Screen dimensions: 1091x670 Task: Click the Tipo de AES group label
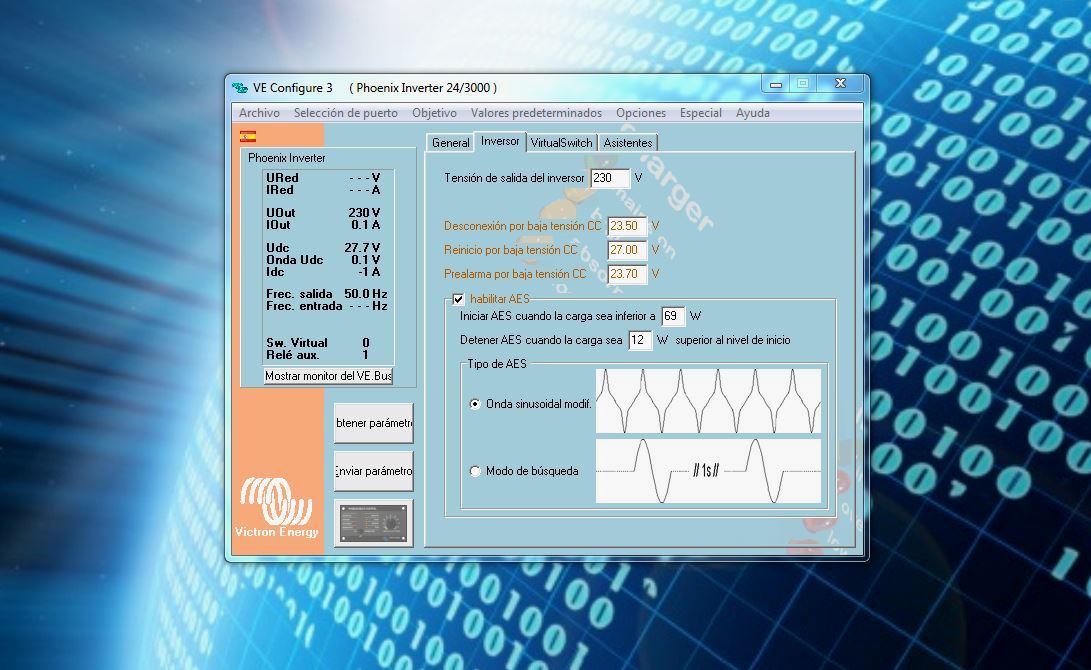point(497,364)
